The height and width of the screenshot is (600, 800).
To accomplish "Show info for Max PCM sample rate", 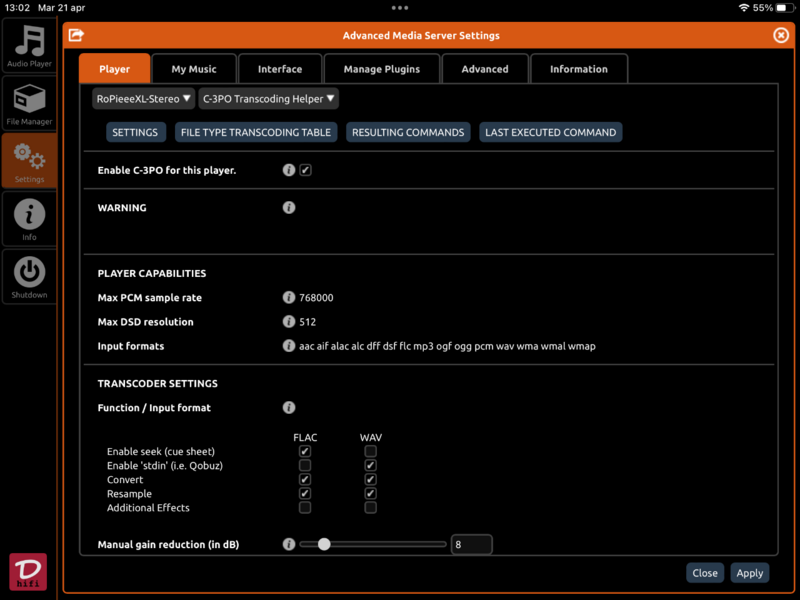I will 289,297.
